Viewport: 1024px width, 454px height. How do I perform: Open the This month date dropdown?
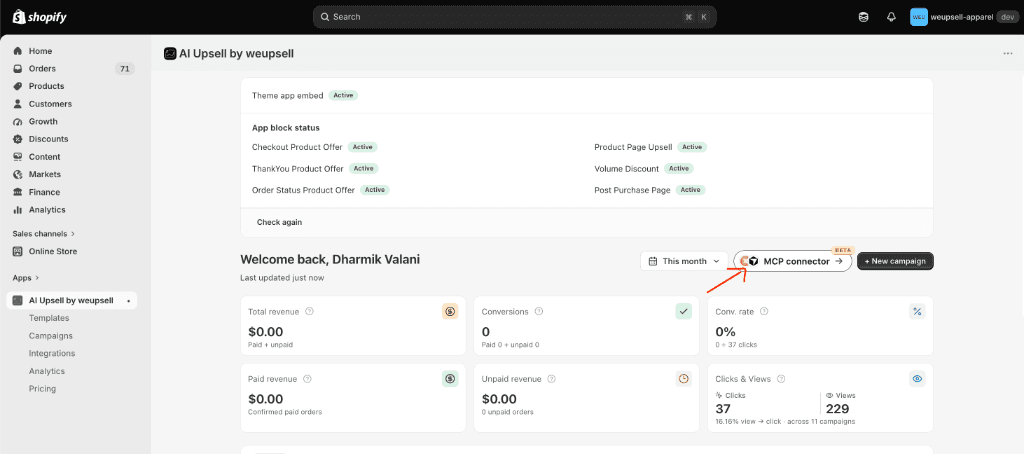point(684,261)
